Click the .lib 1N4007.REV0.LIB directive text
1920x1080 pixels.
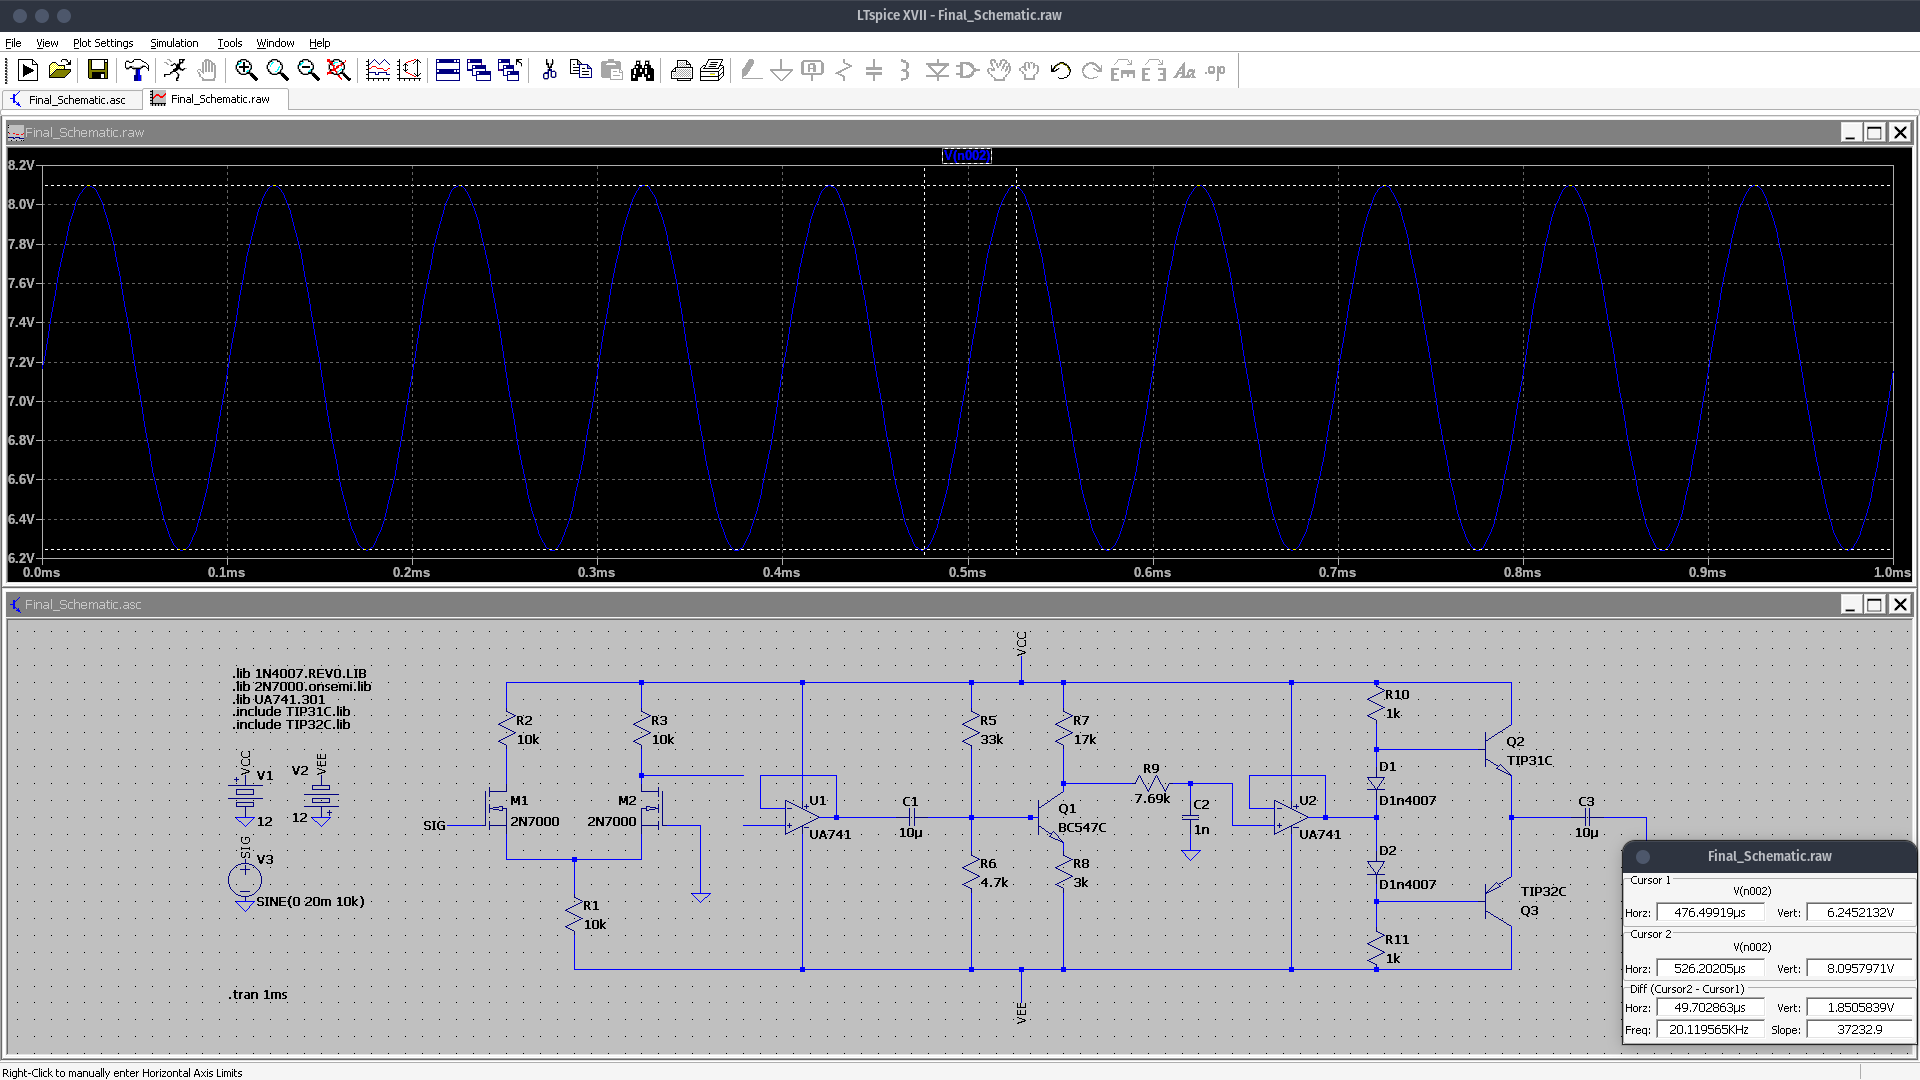pyautogui.click(x=299, y=673)
